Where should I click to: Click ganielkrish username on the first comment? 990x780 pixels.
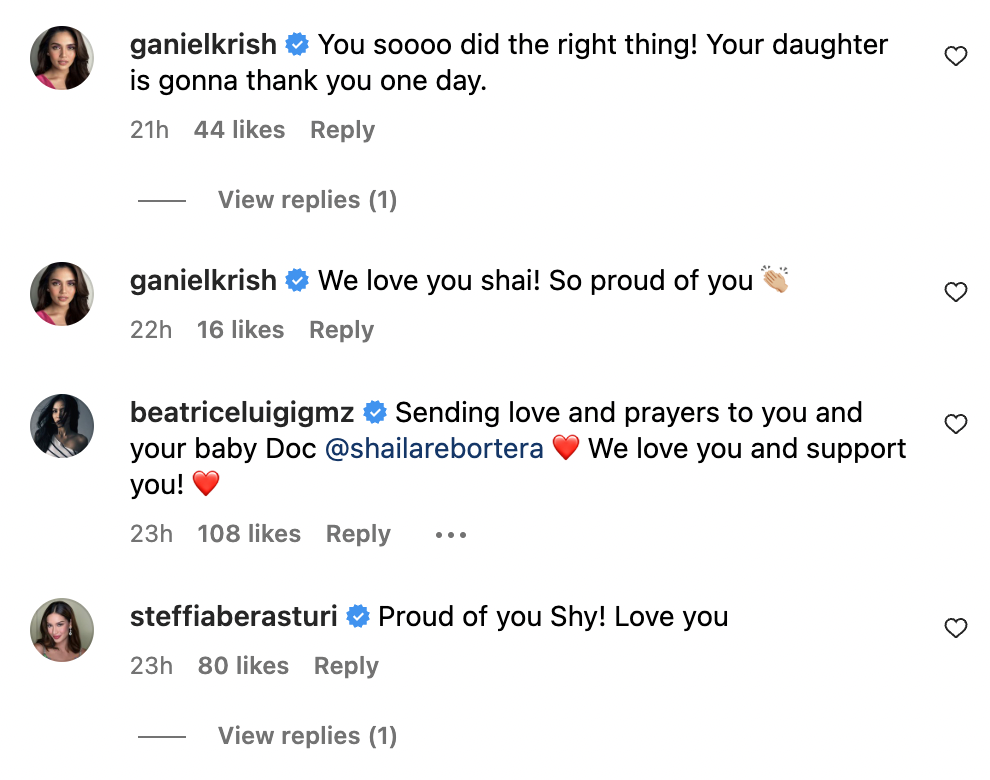203,45
